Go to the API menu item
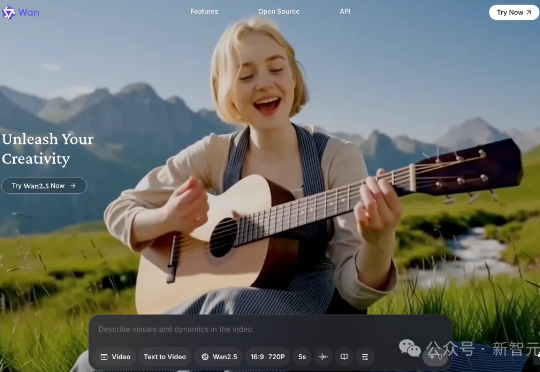The image size is (540, 372). (345, 12)
